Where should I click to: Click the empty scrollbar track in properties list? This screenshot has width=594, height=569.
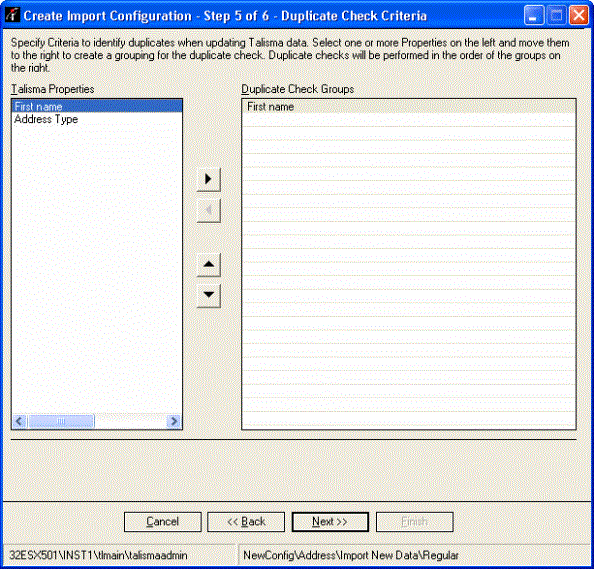tap(130, 421)
